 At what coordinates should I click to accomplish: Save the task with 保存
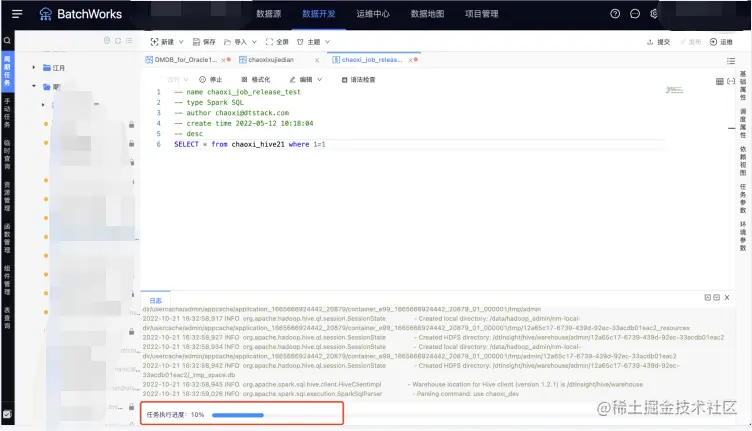pyautogui.click(x=204, y=42)
